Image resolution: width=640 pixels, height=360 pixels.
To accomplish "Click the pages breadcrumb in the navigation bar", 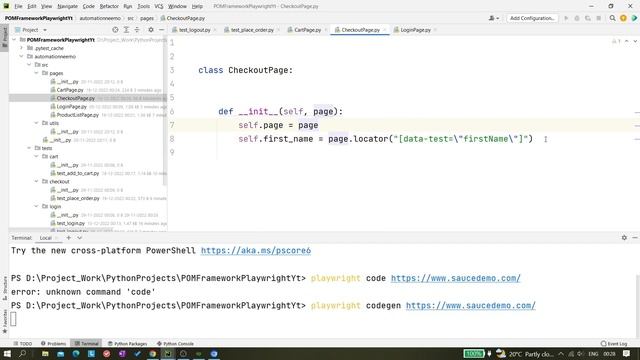I will point(147,18).
